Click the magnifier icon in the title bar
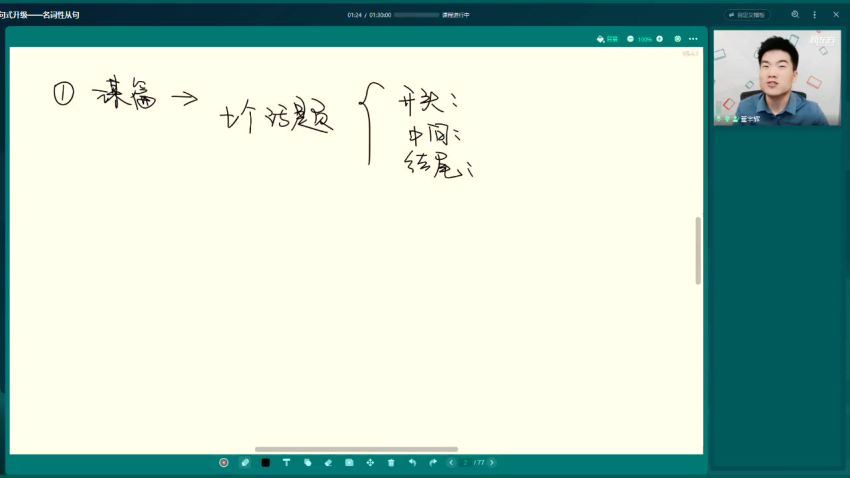Screen dimensions: 850x478 (795, 15)
